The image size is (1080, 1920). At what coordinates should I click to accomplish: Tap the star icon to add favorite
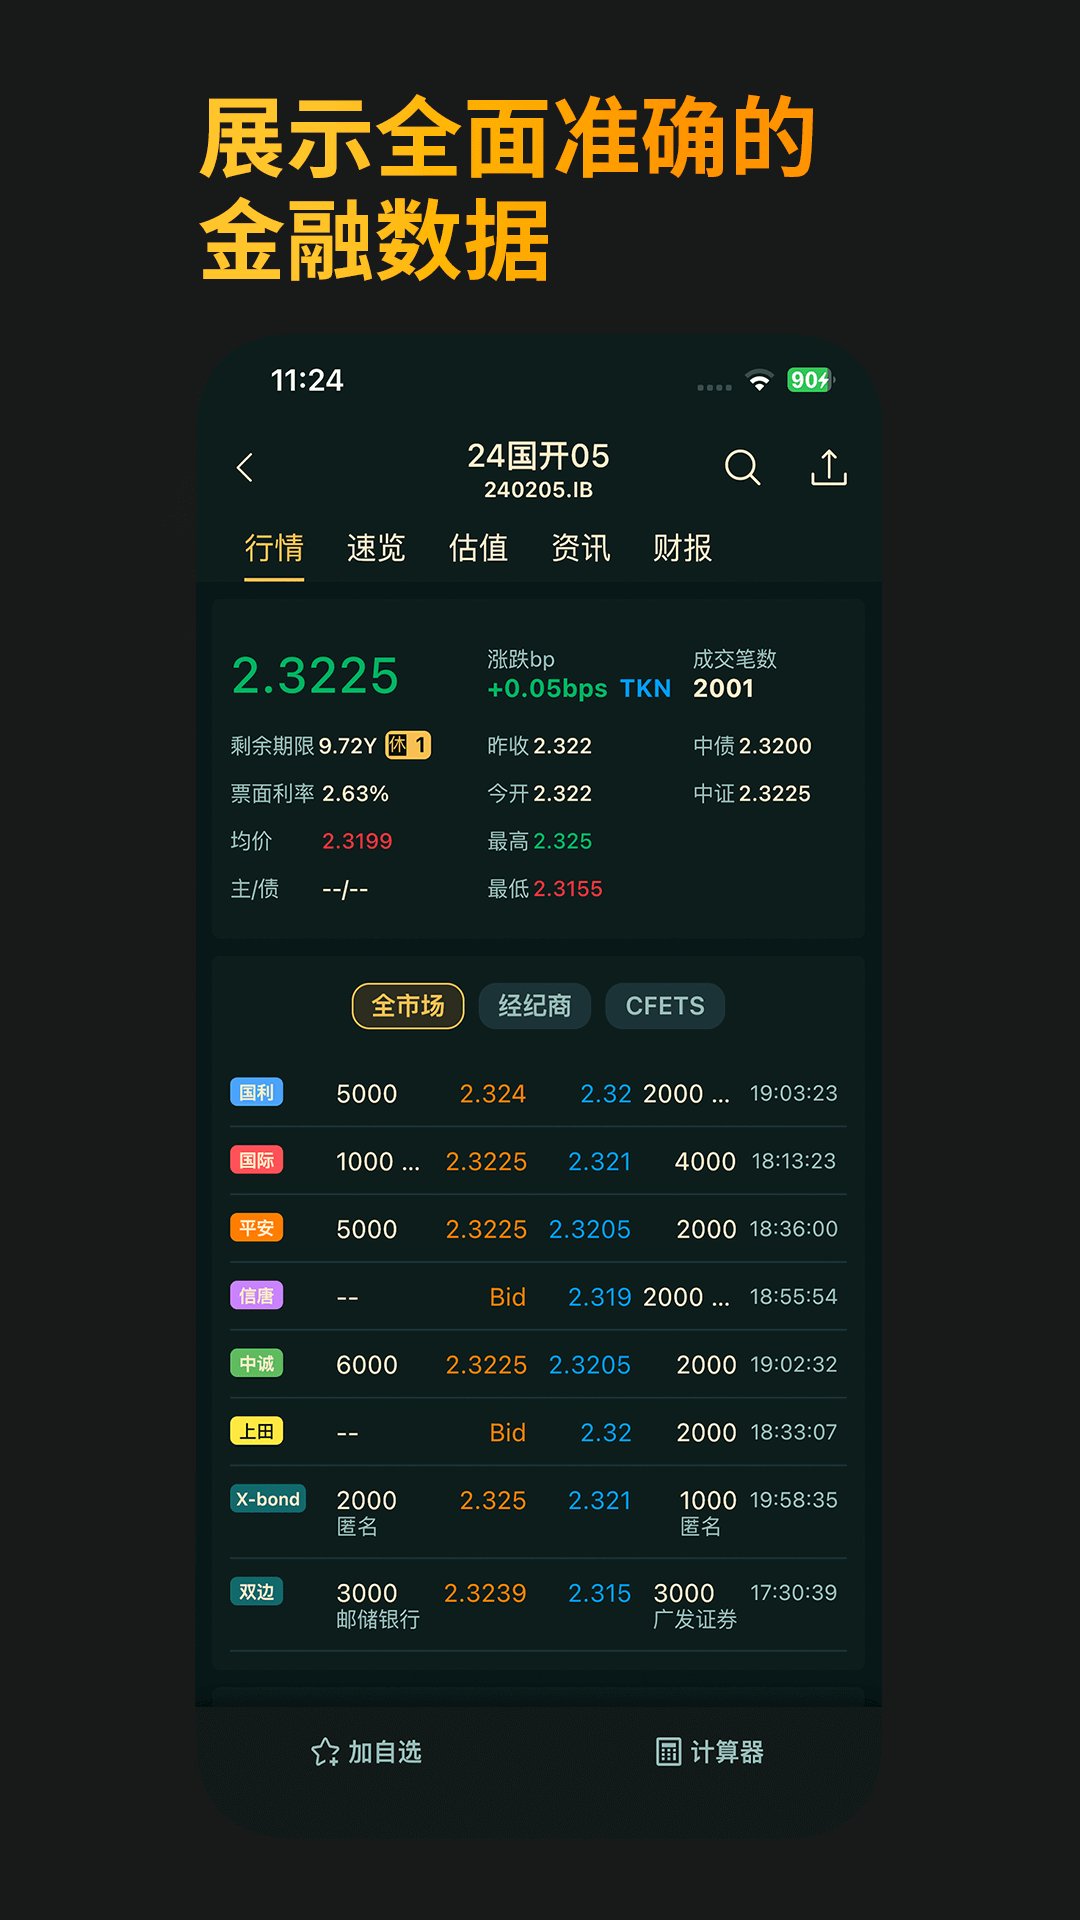tap(325, 1752)
